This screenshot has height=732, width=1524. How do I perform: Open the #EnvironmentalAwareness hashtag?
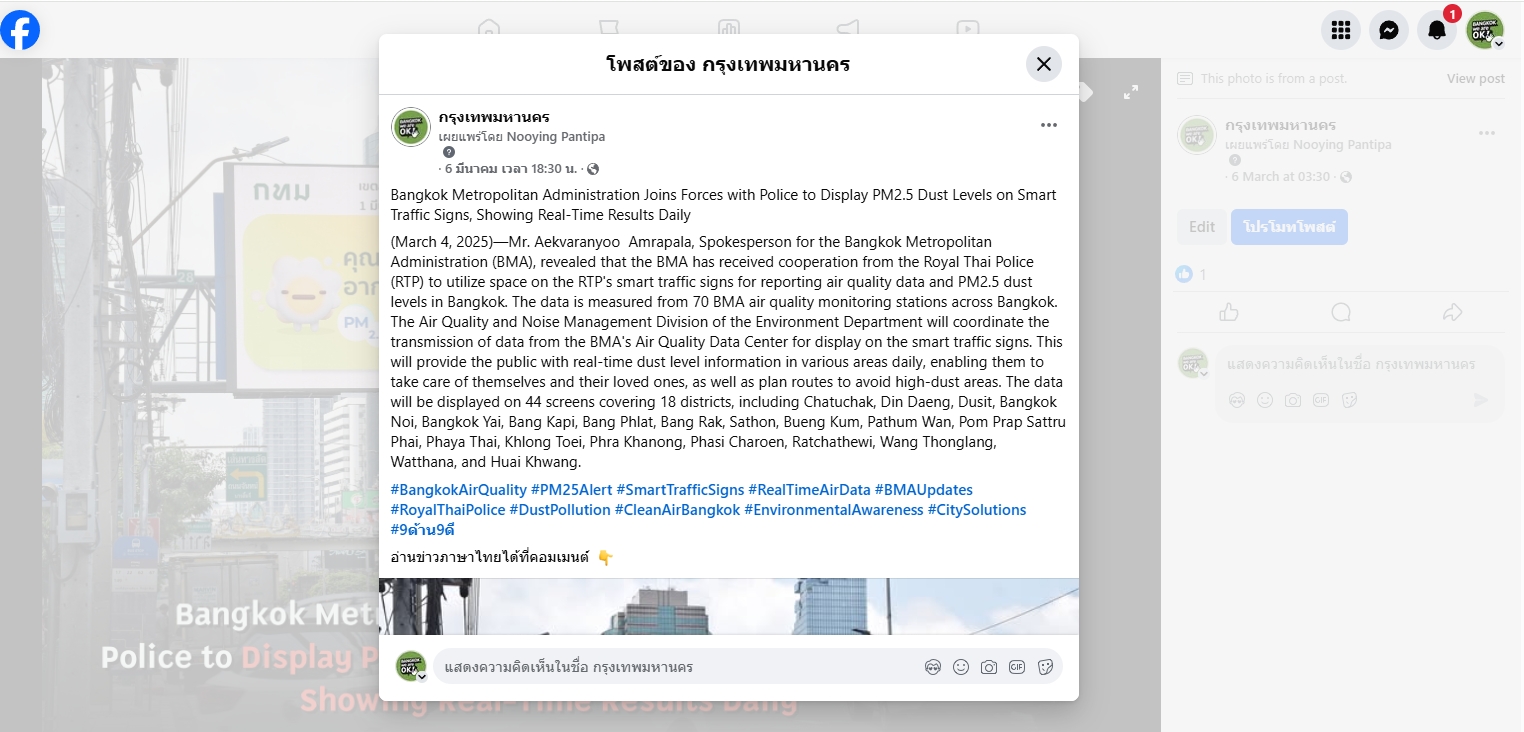click(x=834, y=510)
